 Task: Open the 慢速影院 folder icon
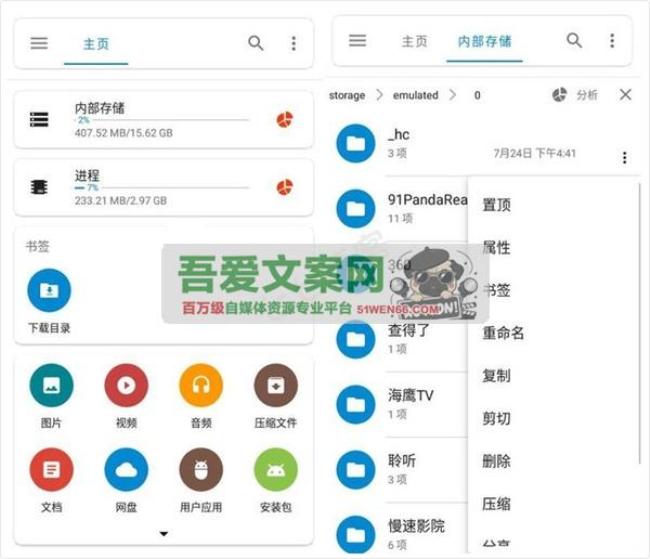356,534
